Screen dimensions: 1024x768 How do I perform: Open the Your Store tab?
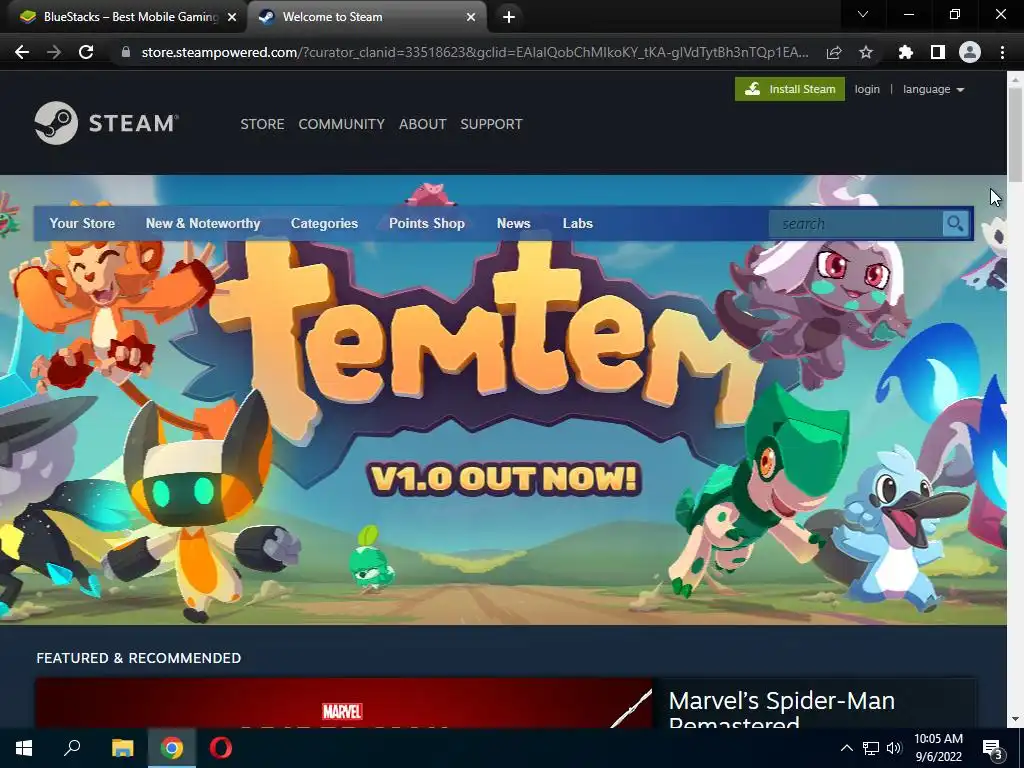pyautogui.click(x=82, y=223)
